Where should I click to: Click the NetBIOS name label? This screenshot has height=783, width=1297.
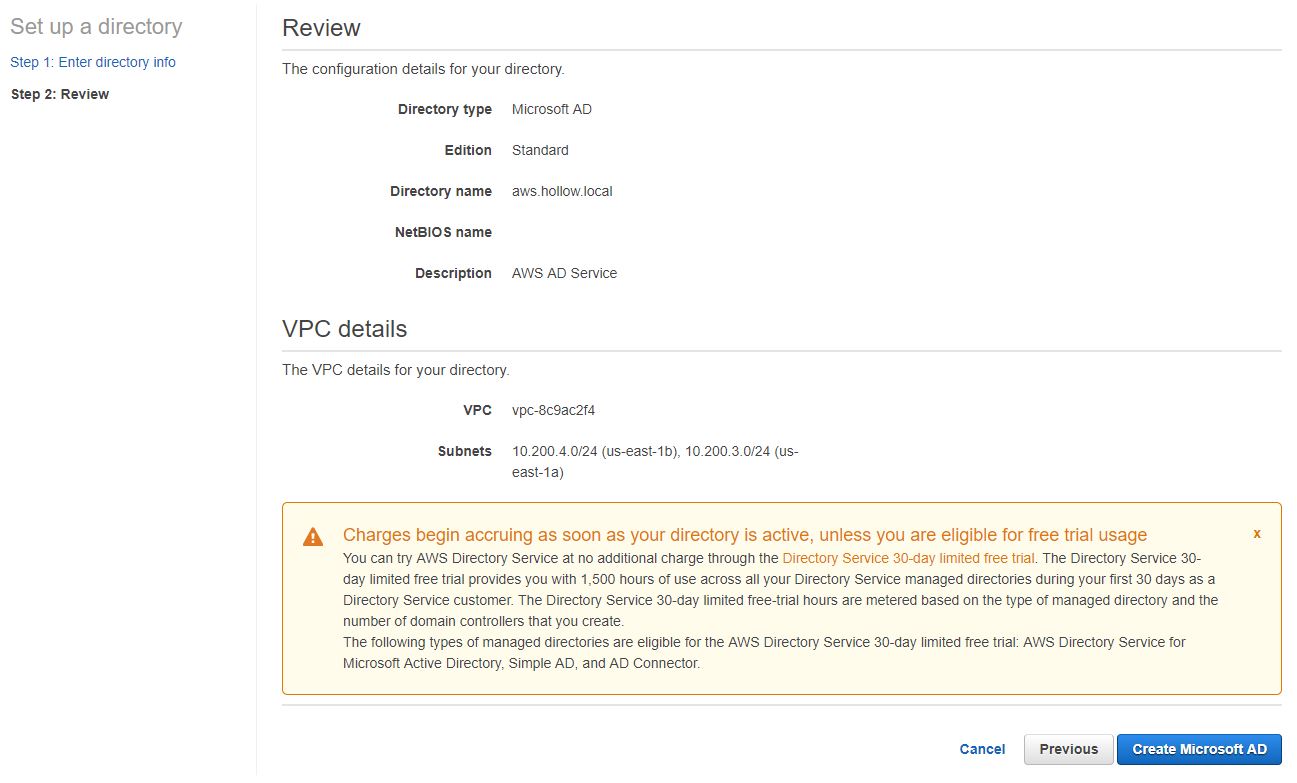tap(443, 232)
